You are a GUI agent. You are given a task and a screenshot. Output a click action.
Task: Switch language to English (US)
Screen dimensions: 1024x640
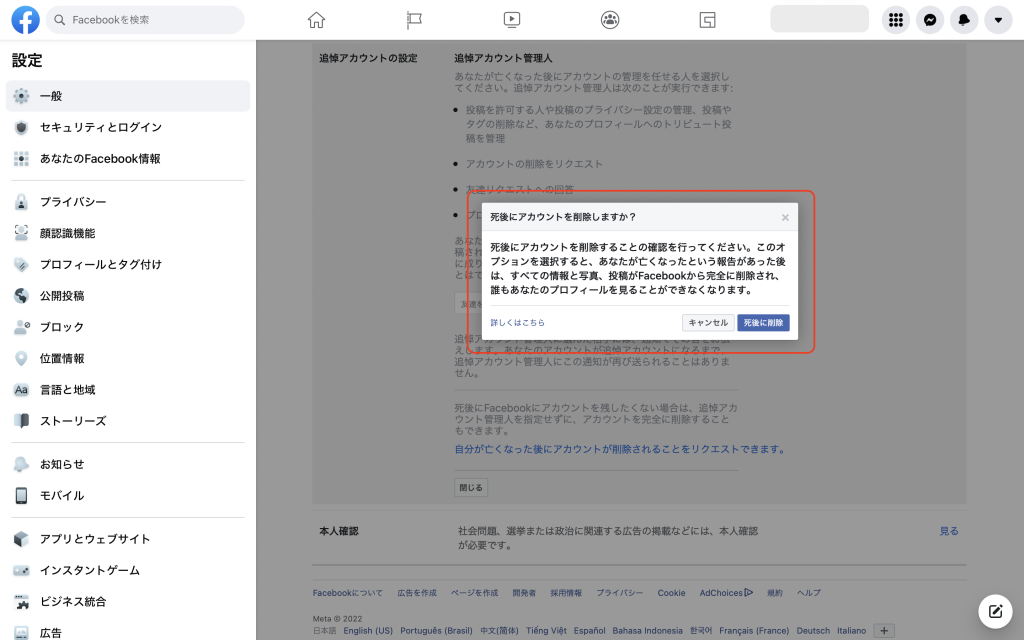tap(368, 631)
